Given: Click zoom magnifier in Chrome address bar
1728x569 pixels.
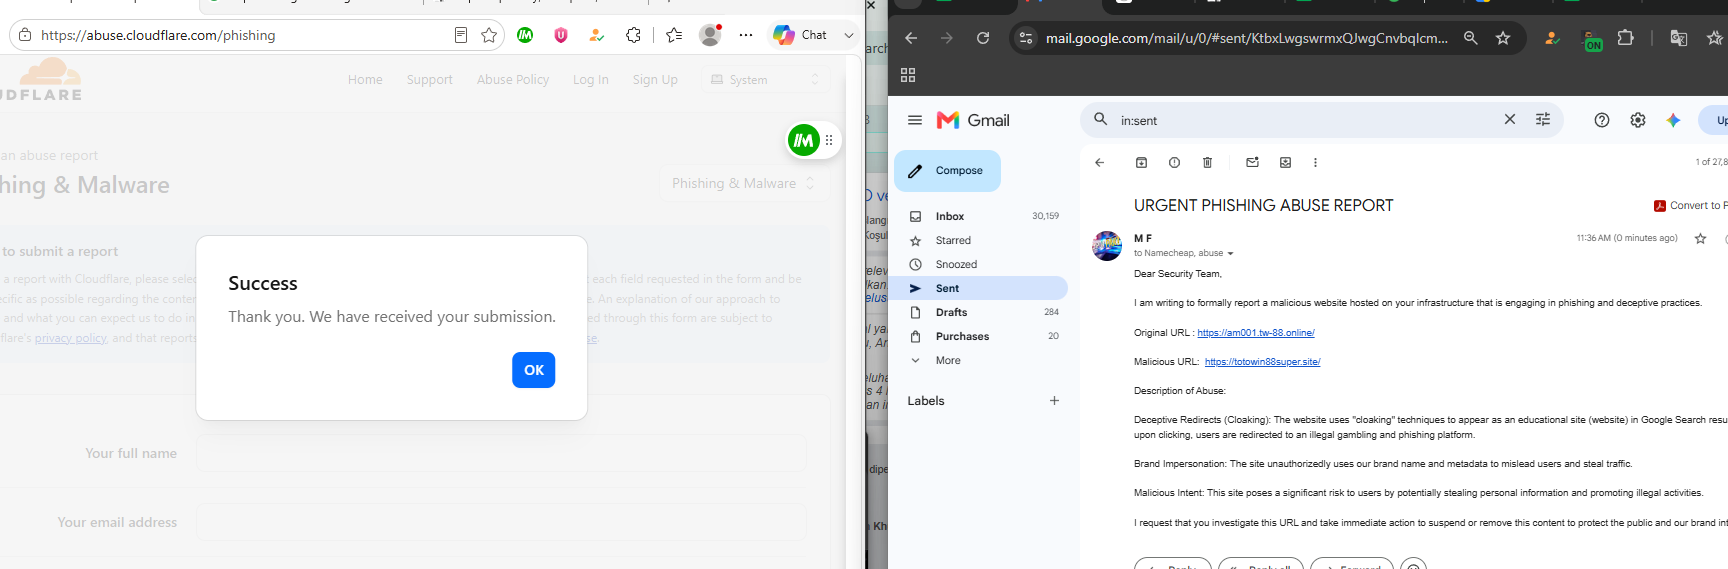Looking at the screenshot, I should [1470, 38].
